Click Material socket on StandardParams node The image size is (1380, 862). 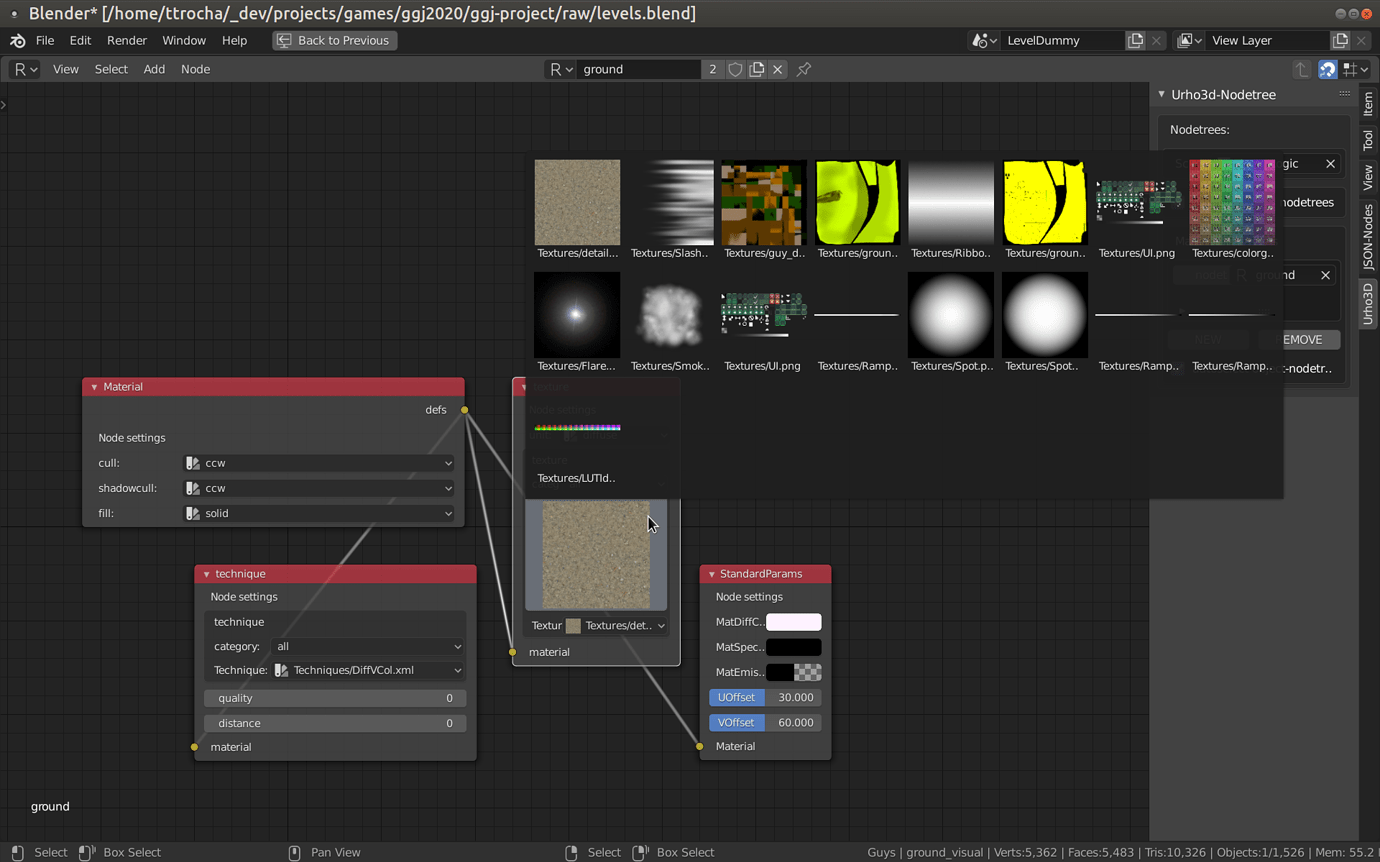[x=699, y=746]
